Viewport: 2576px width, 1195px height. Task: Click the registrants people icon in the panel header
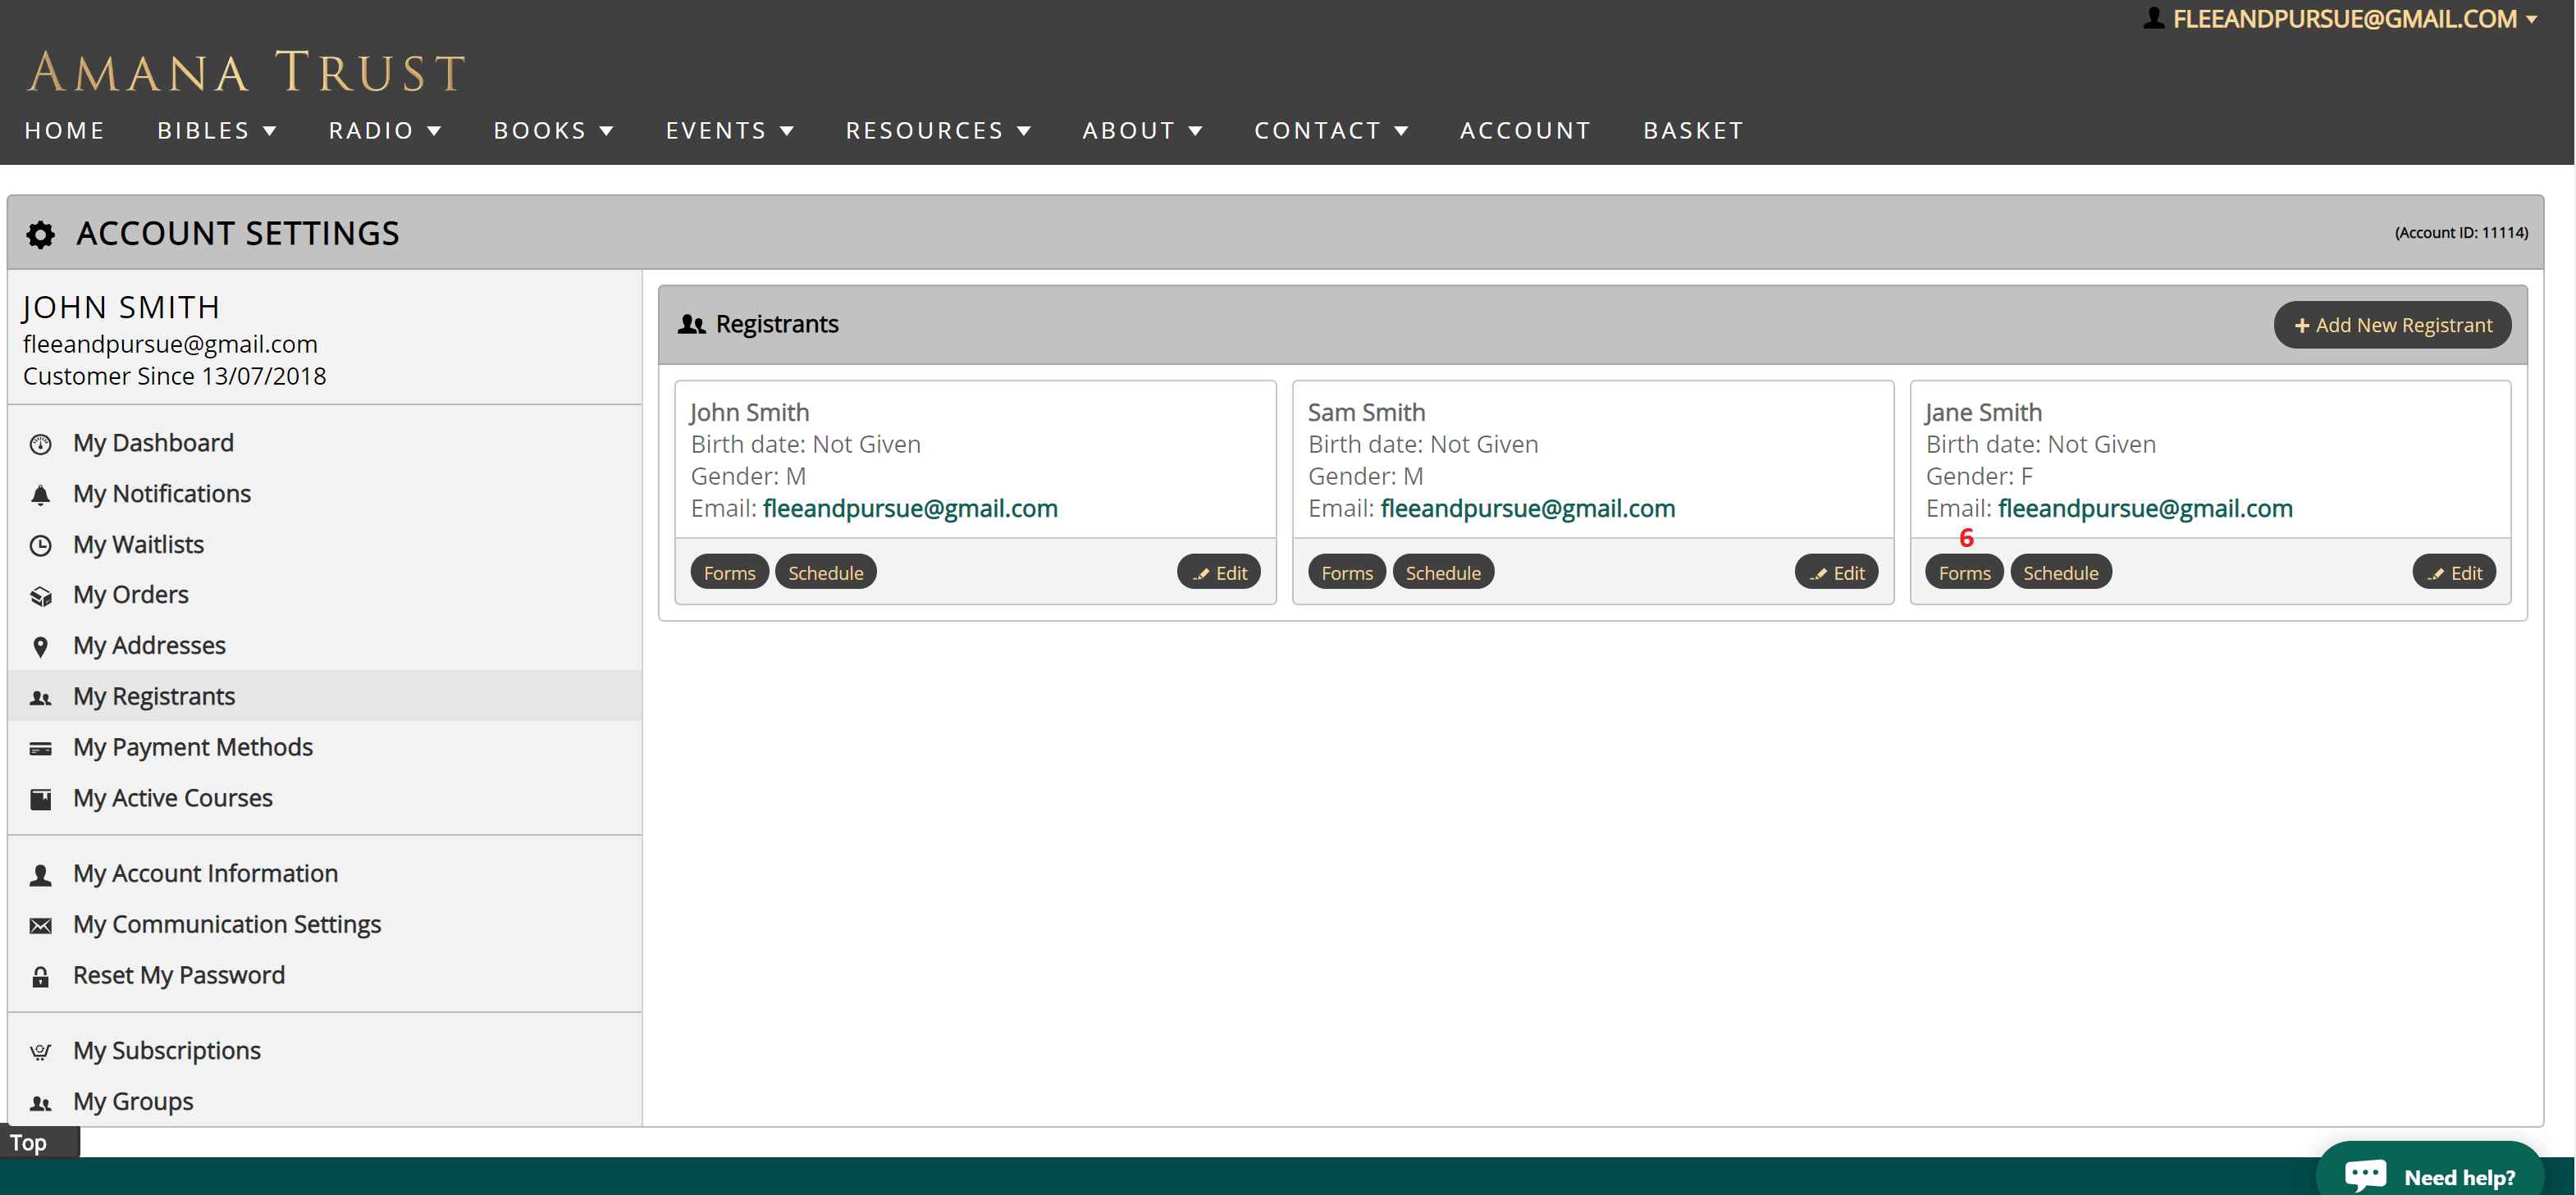click(692, 324)
